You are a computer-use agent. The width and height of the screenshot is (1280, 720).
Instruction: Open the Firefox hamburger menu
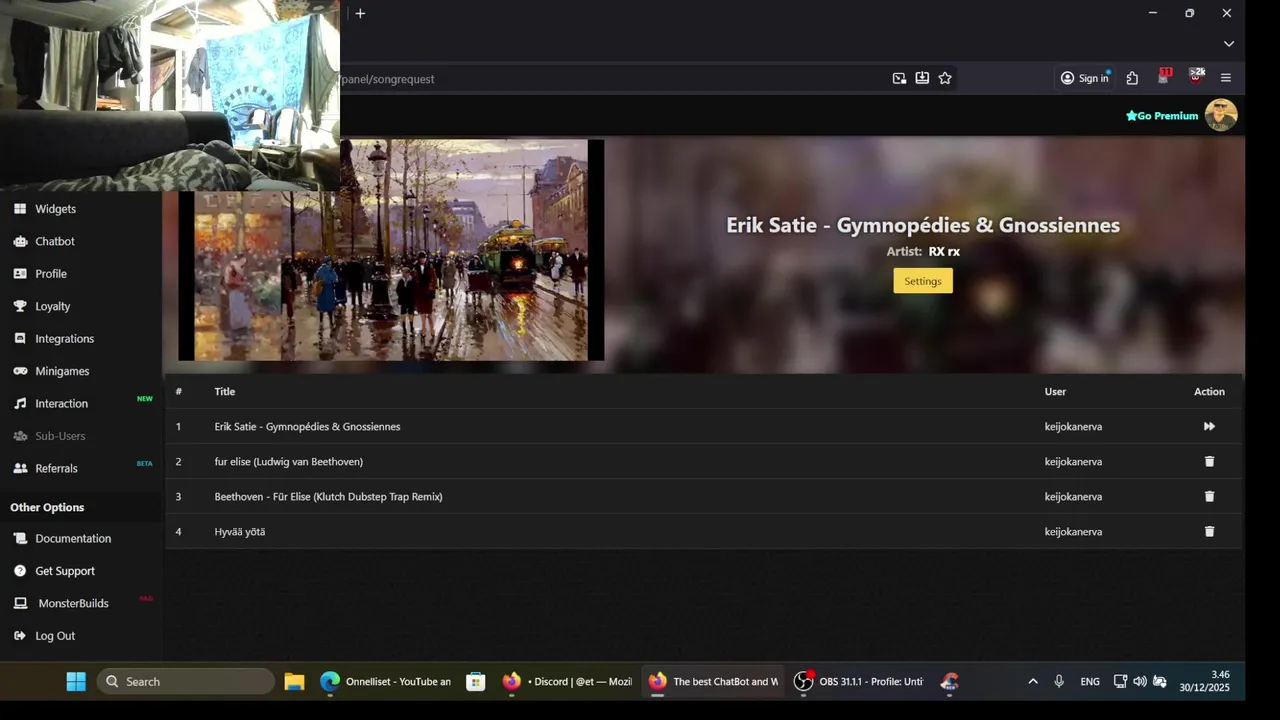(1226, 78)
